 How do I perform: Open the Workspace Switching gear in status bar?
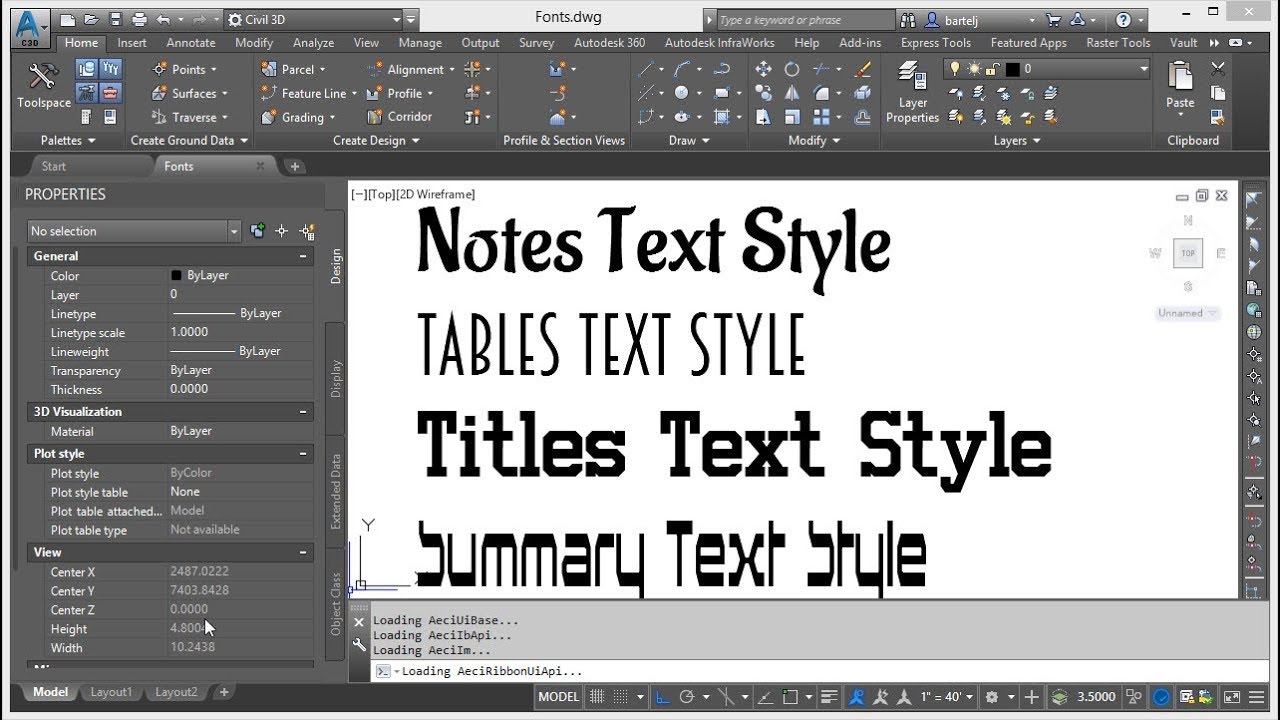992,697
